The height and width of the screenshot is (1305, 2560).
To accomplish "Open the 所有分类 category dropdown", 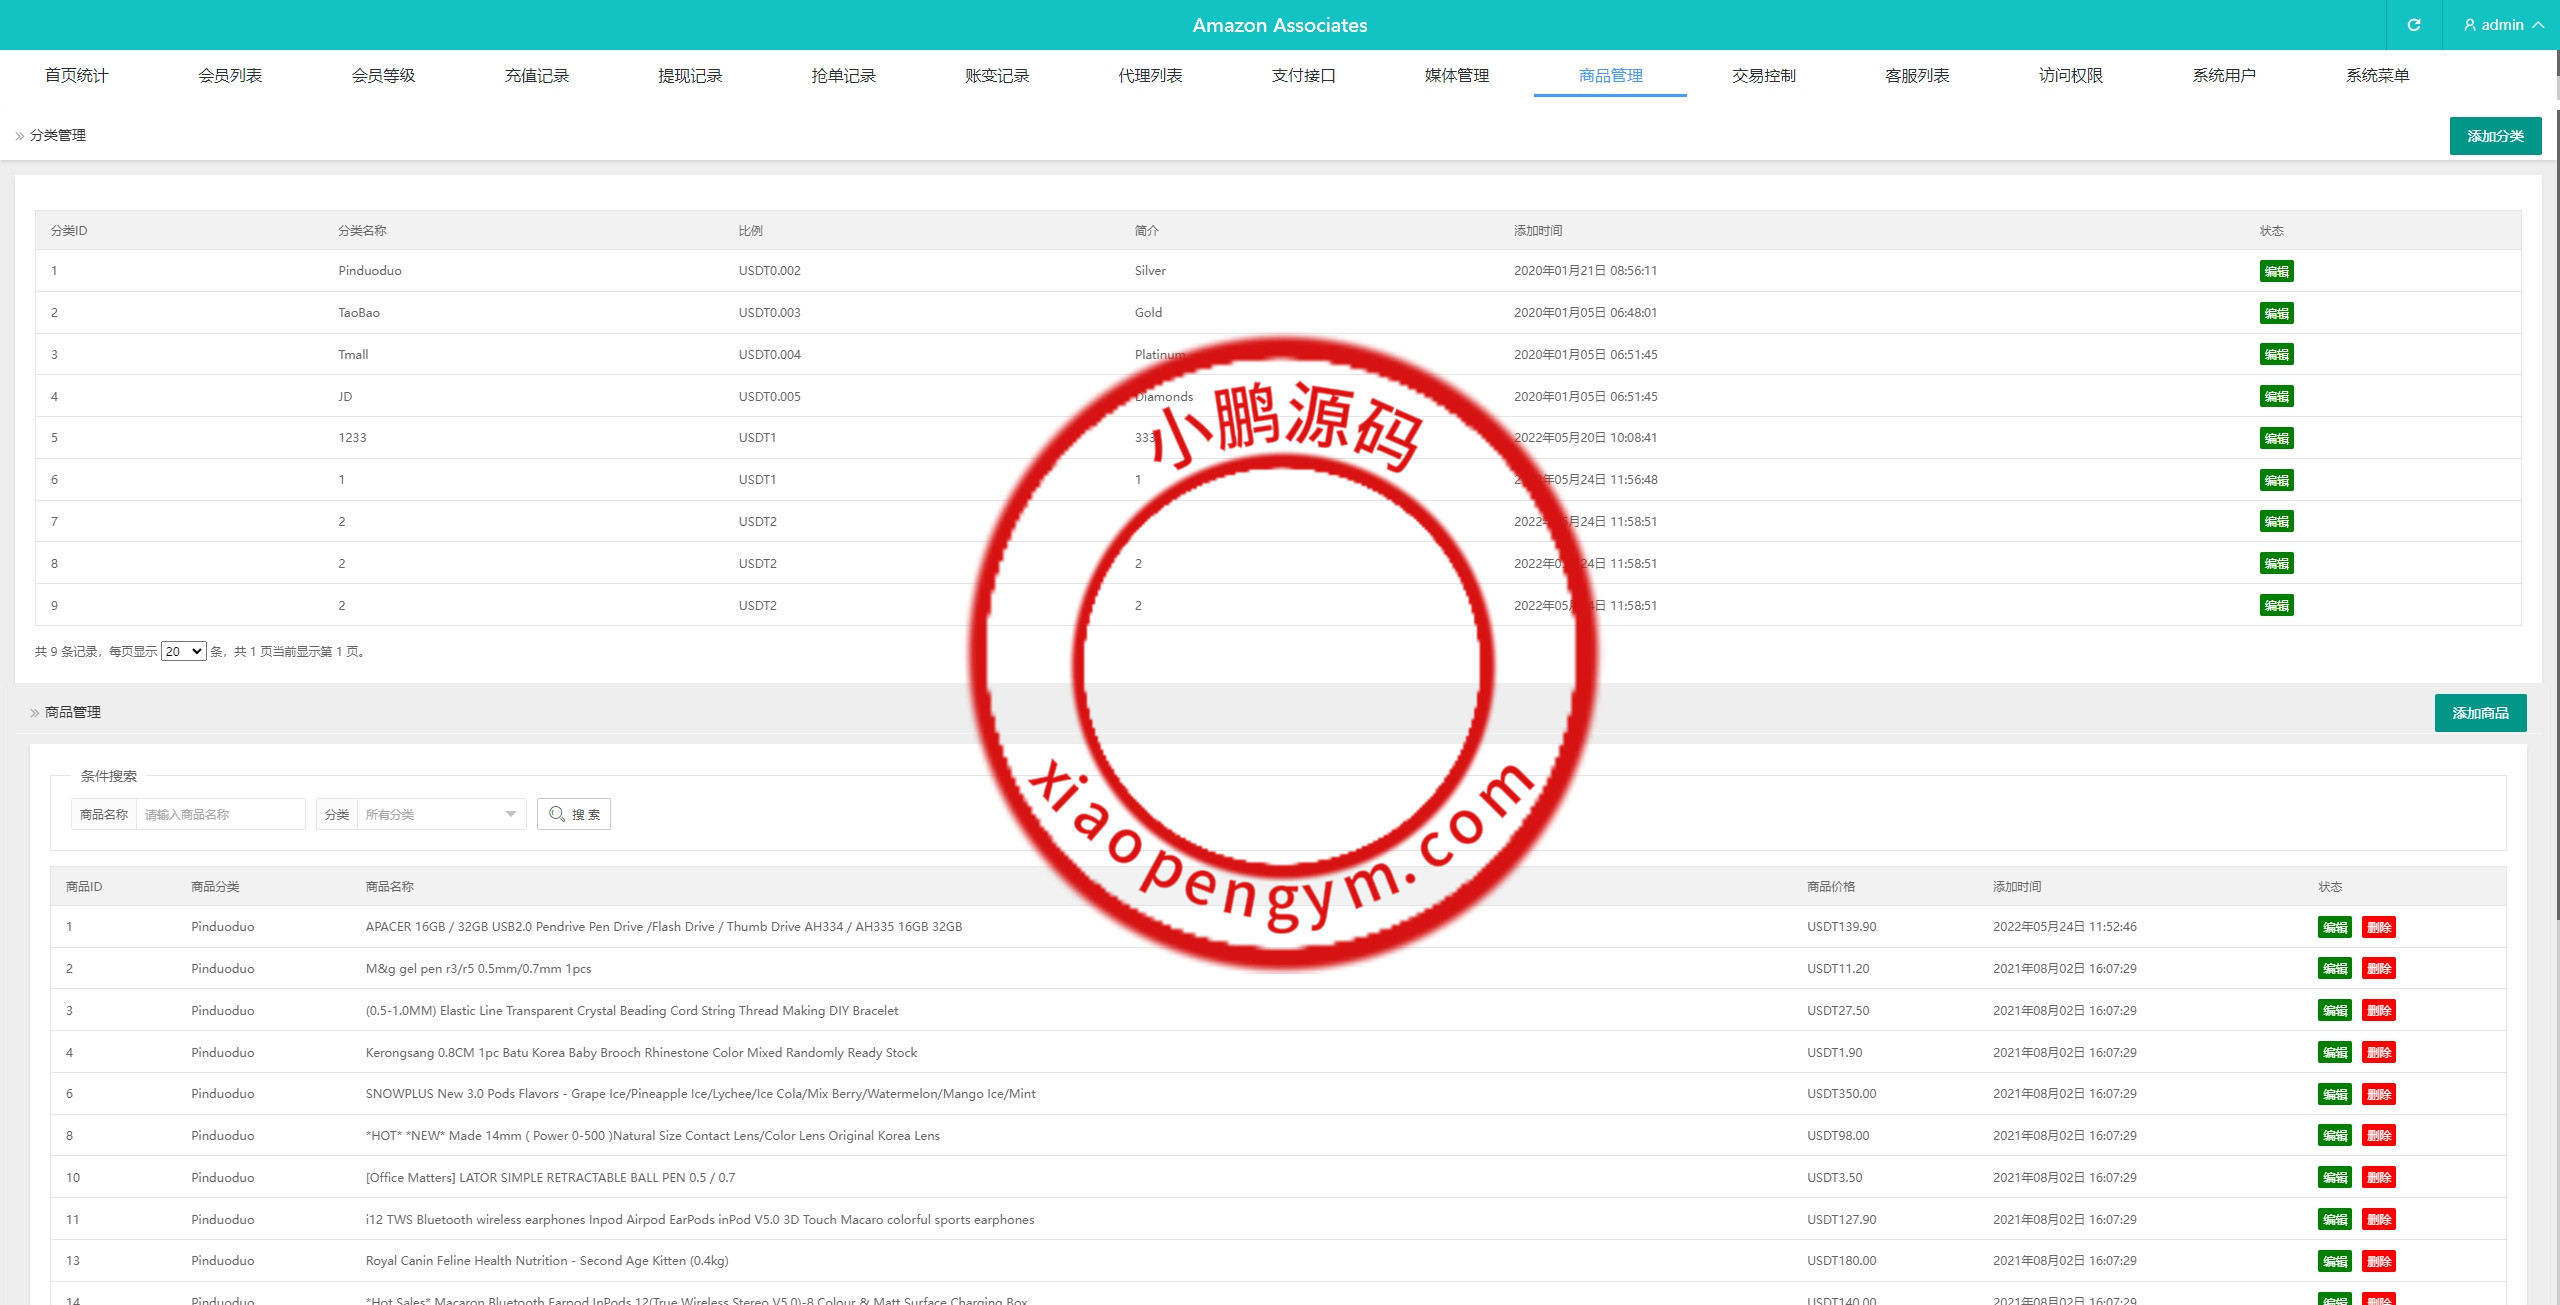I will 440,814.
